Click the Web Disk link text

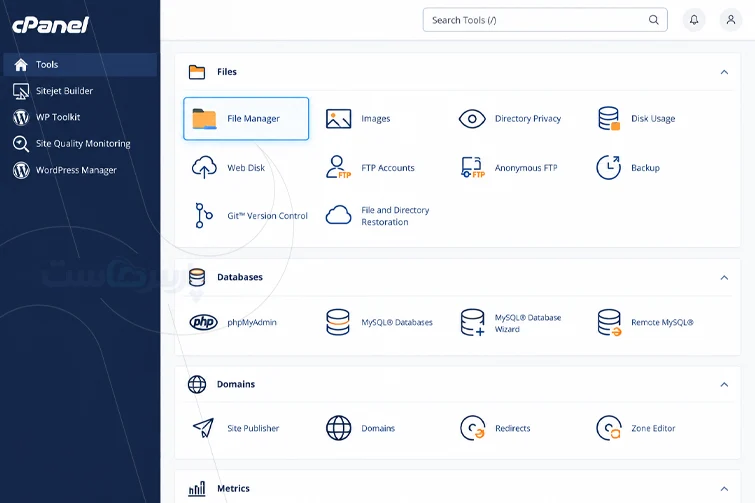coord(246,168)
